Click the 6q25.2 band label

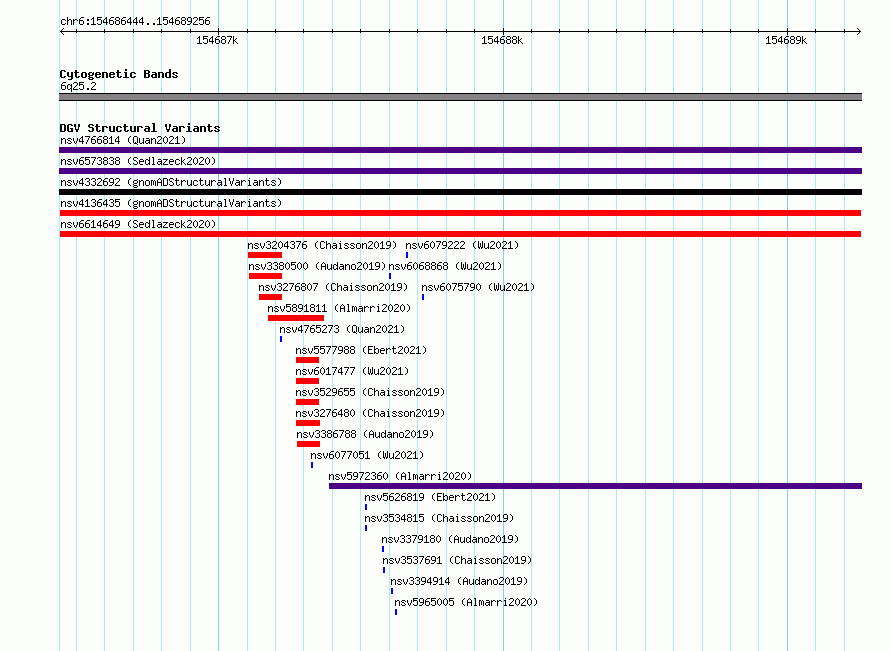coord(78,86)
